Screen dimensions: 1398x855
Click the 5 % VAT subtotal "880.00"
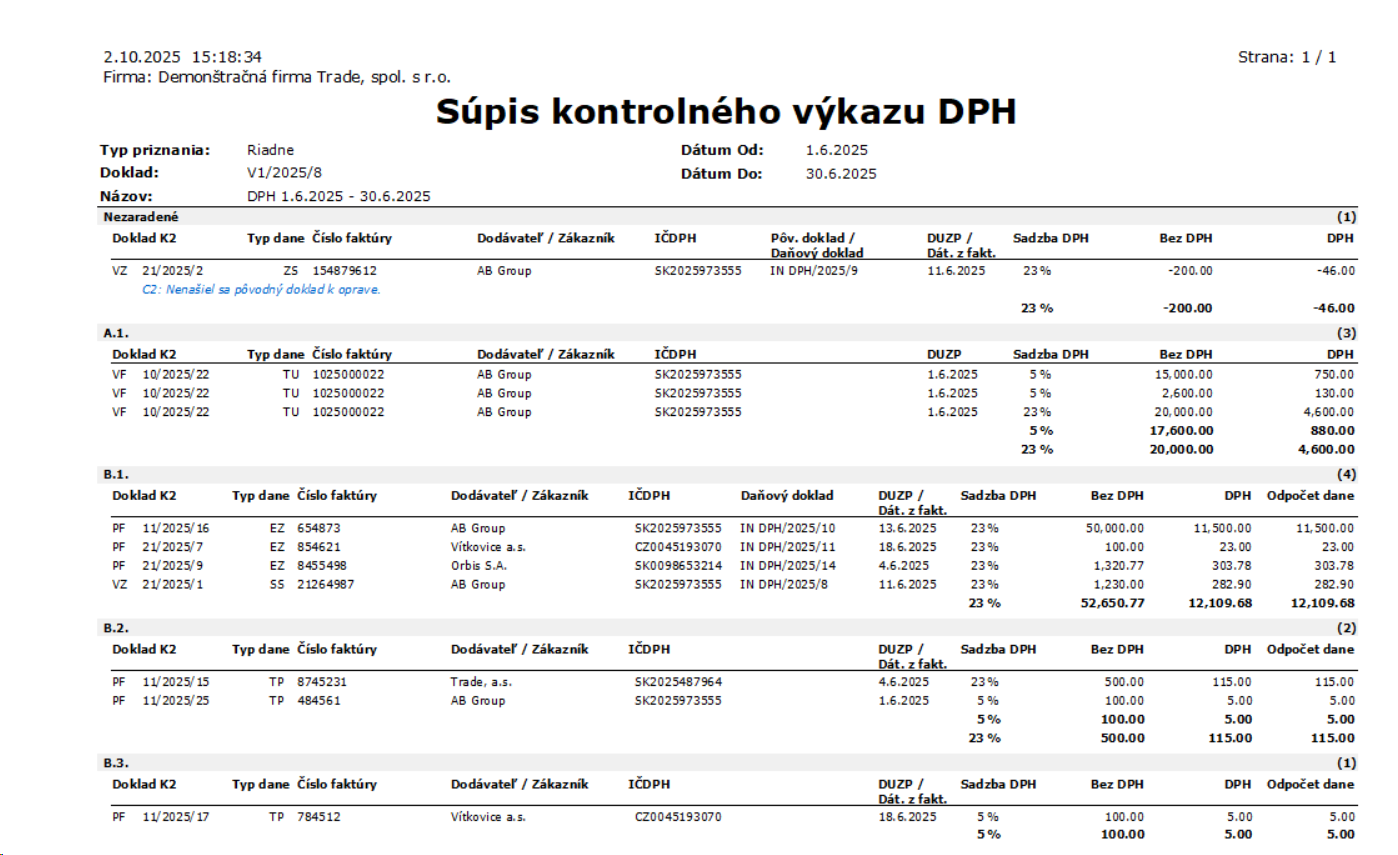point(1334,431)
